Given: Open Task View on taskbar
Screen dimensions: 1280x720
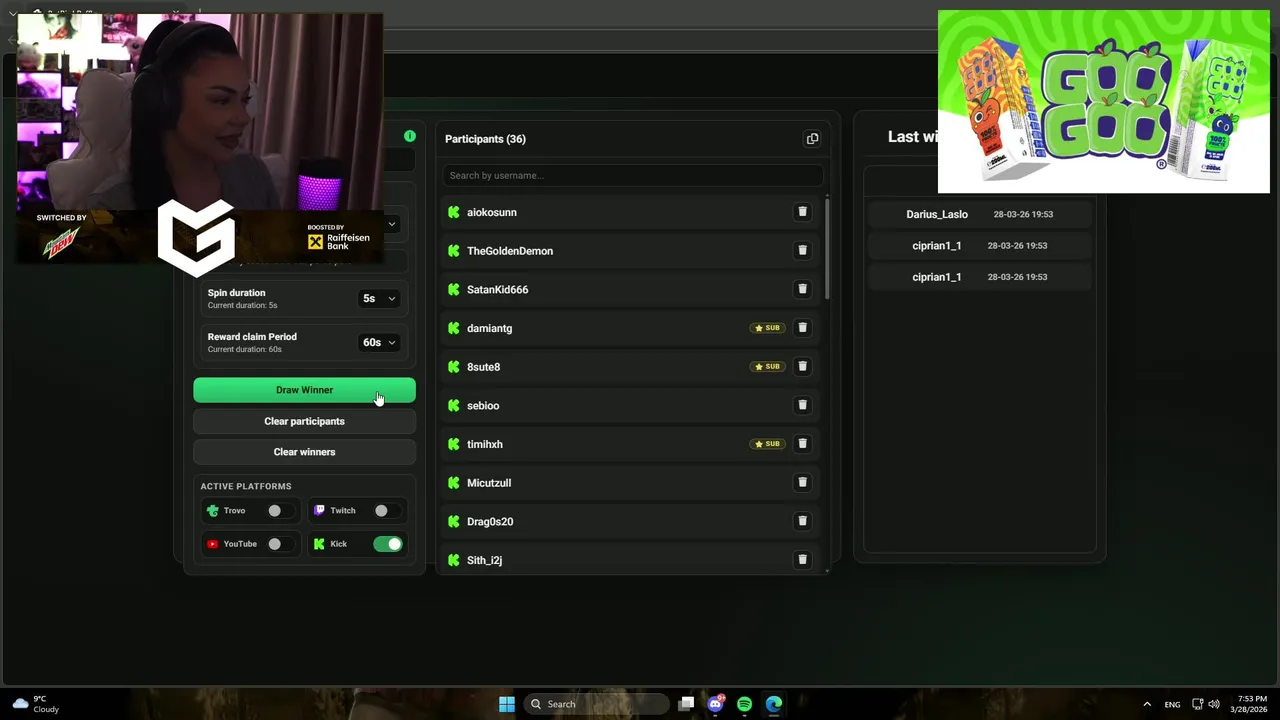Looking at the screenshot, I should click(x=686, y=704).
